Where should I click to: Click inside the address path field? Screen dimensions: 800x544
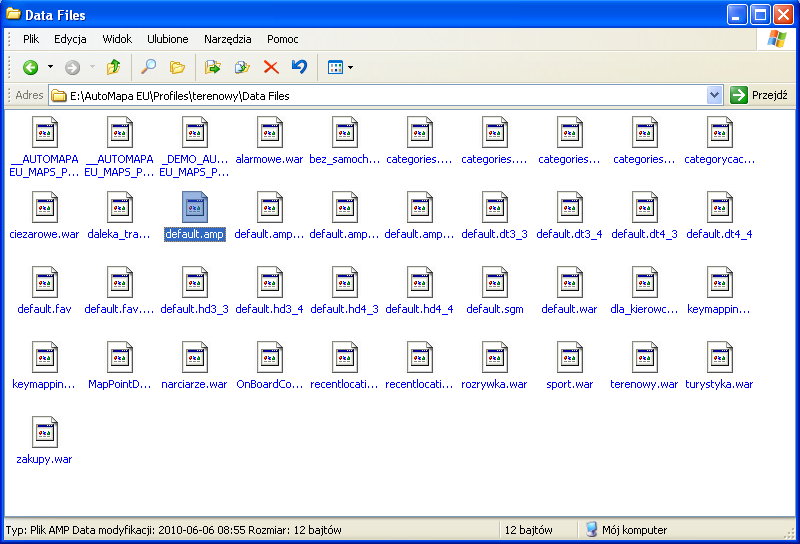(380, 95)
